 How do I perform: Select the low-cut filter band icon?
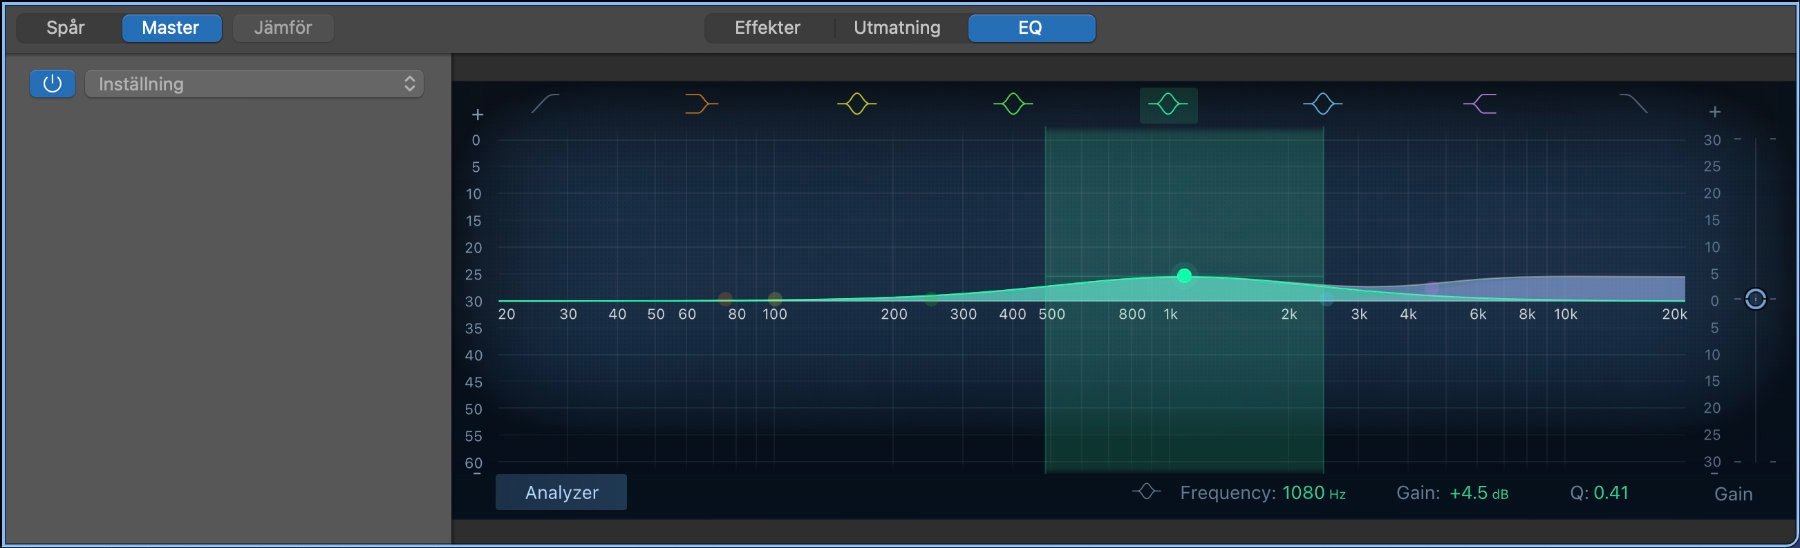point(545,103)
